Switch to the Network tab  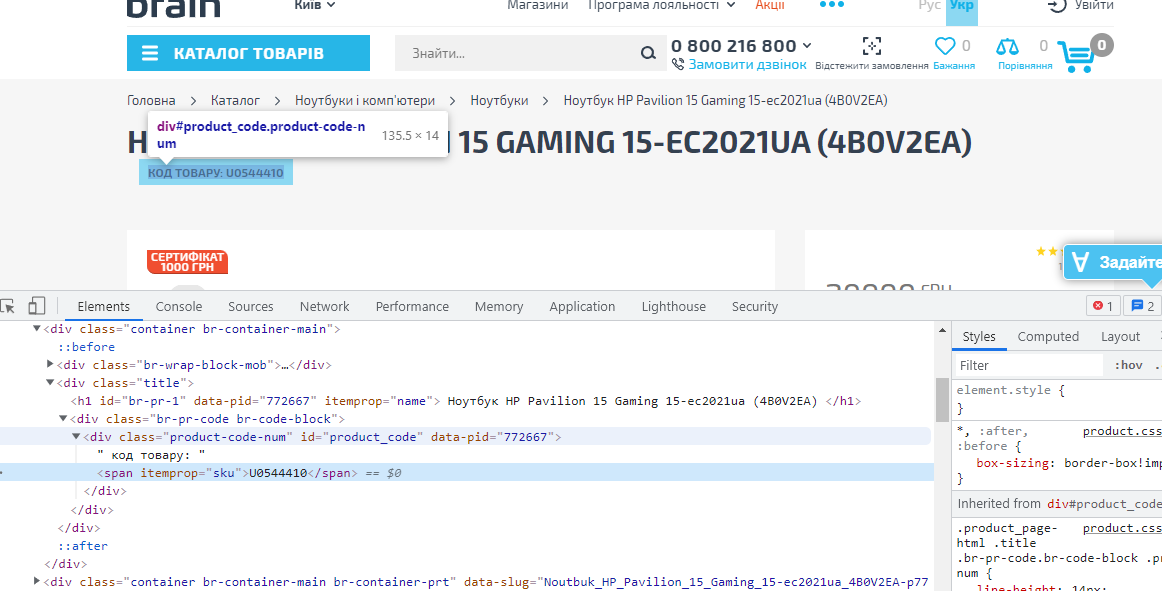pos(325,306)
